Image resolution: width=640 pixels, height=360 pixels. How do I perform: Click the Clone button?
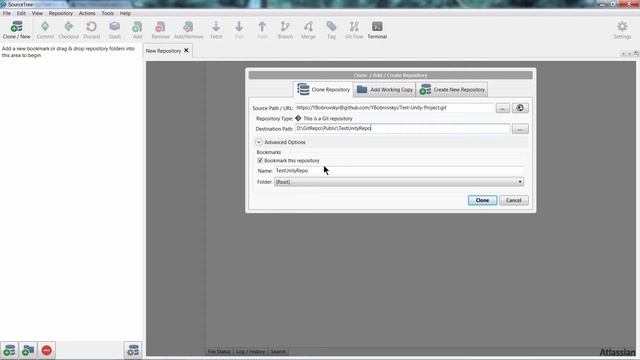(x=482, y=200)
